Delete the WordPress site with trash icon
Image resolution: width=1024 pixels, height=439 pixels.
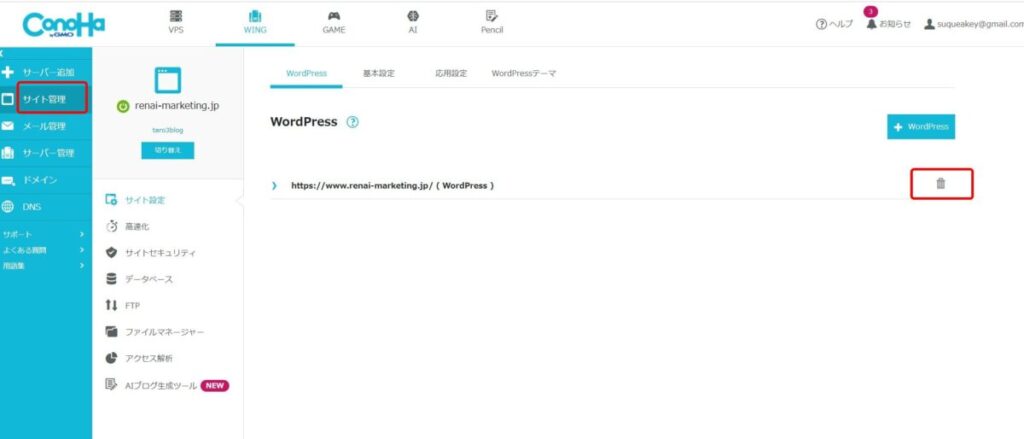click(x=940, y=184)
